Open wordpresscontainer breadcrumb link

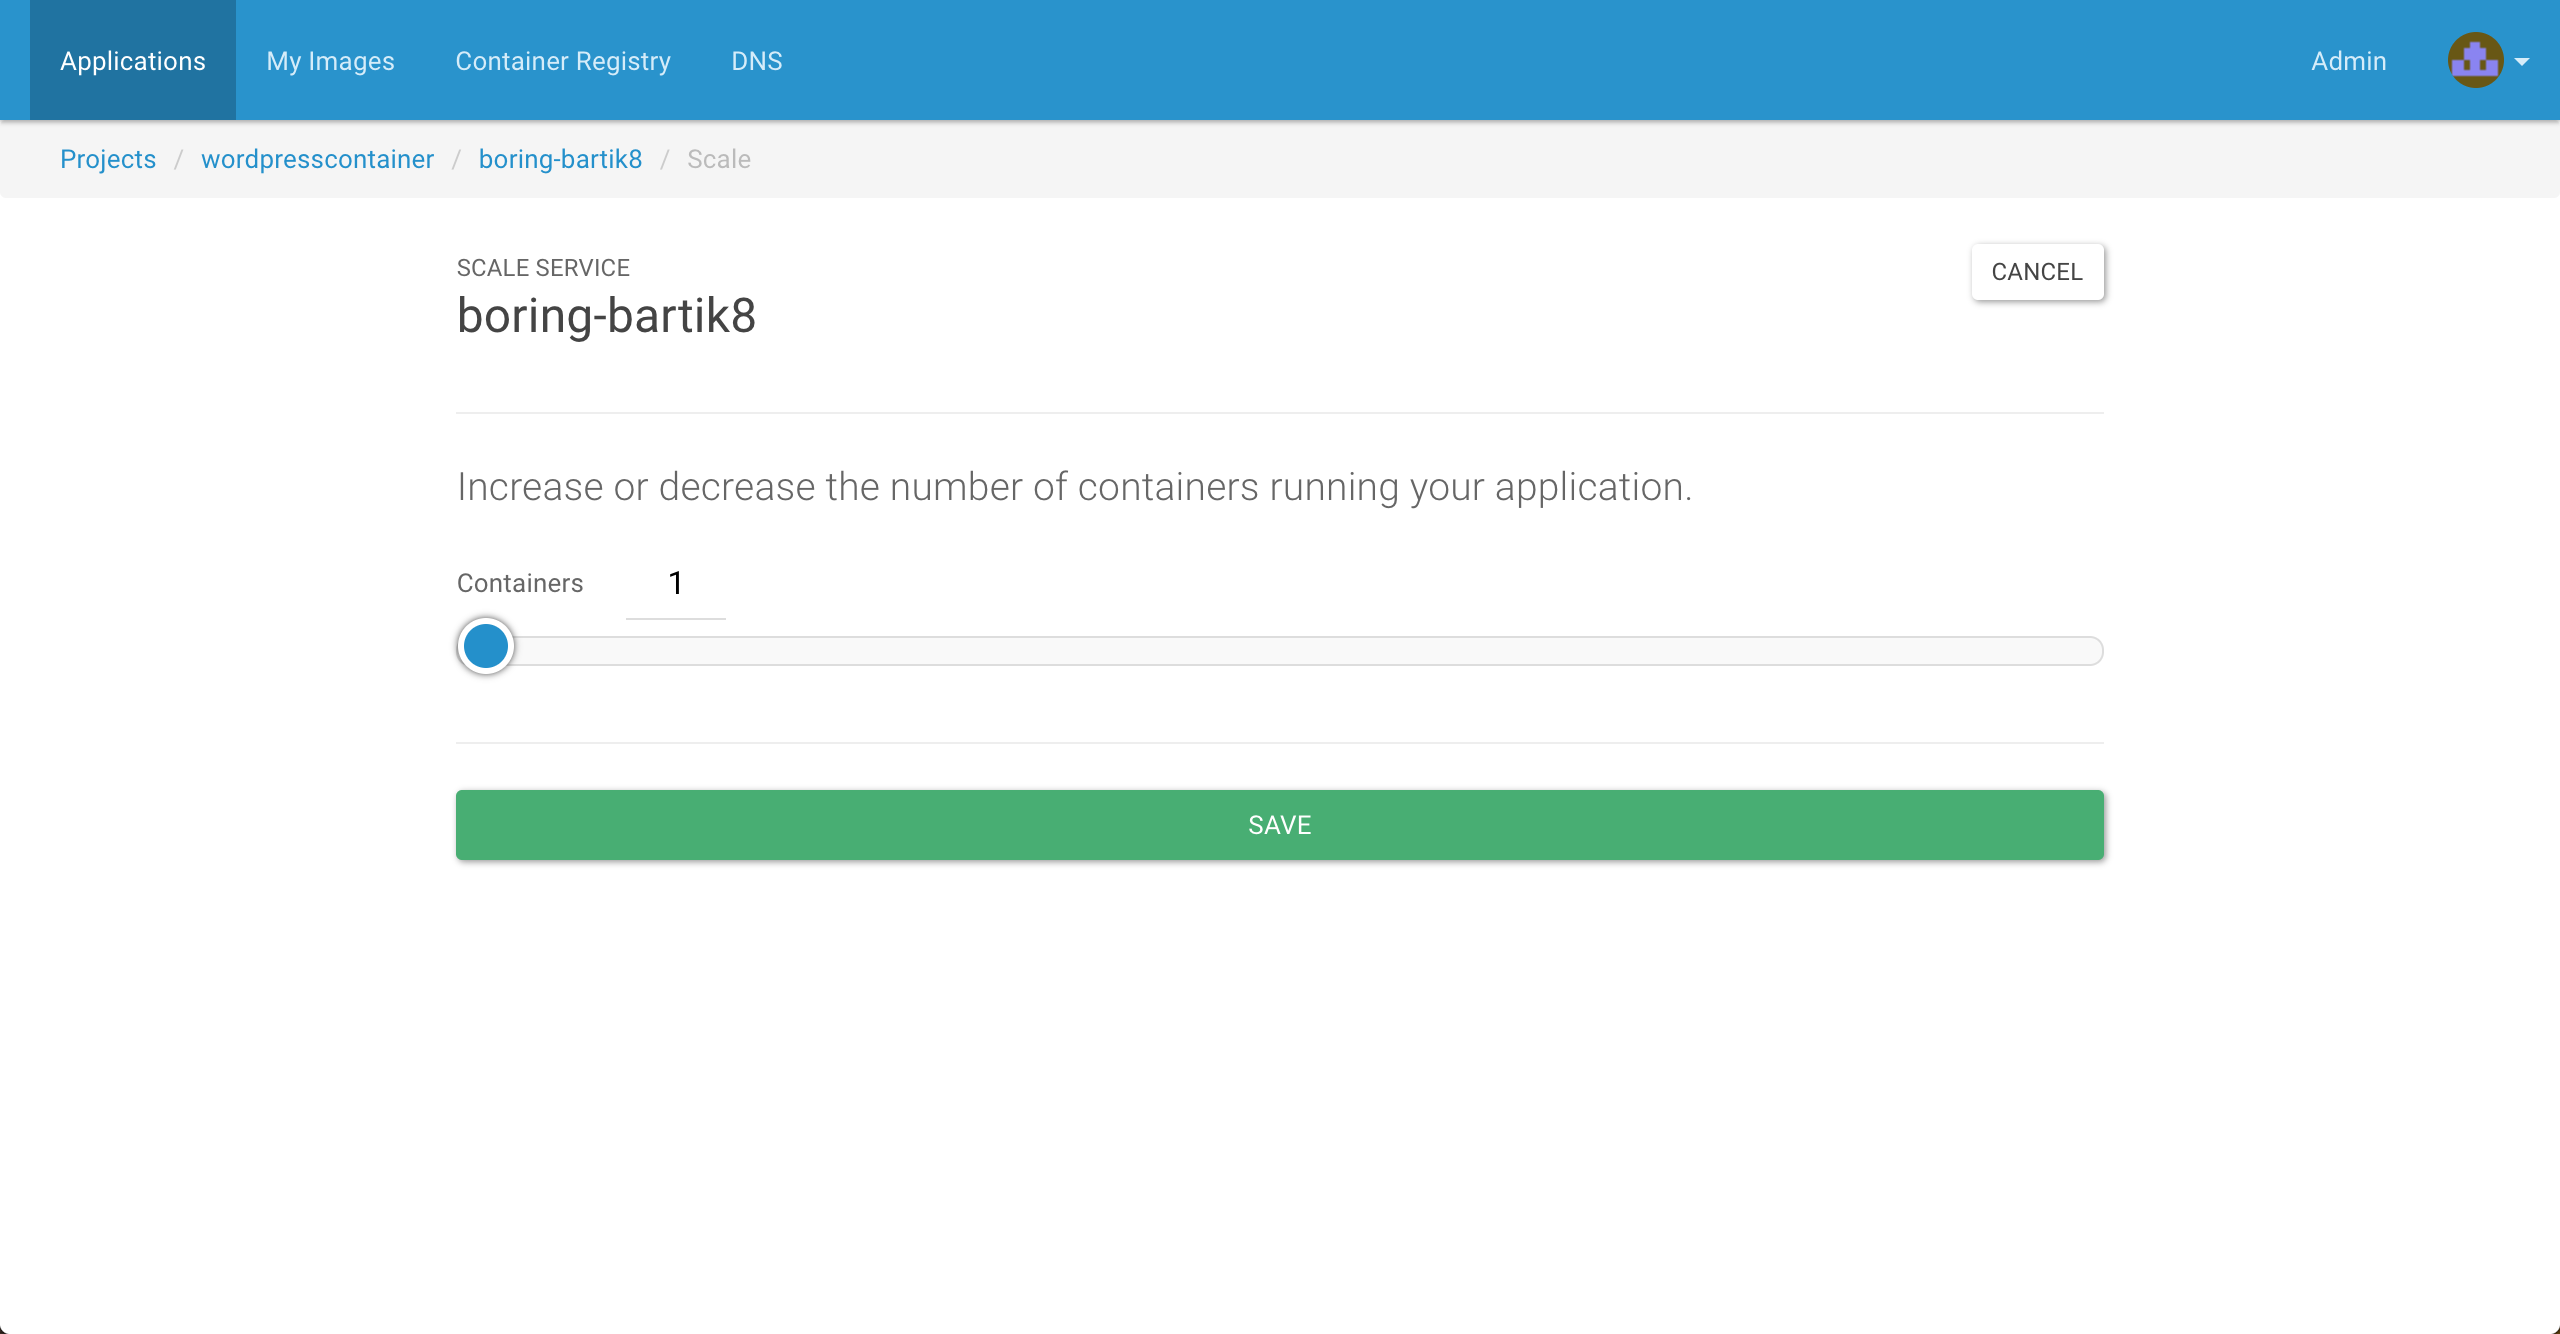click(x=317, y=159)
